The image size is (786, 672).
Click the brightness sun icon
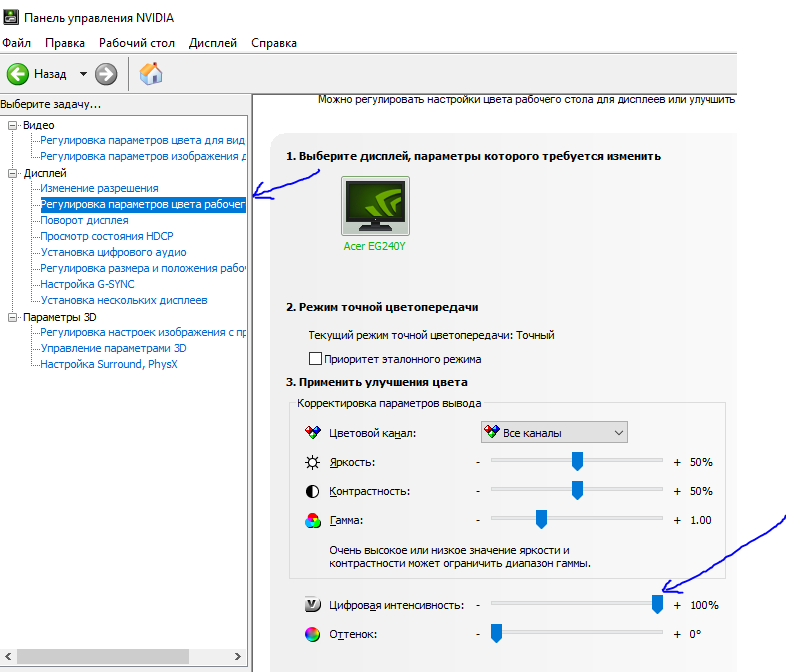(312, 462)
